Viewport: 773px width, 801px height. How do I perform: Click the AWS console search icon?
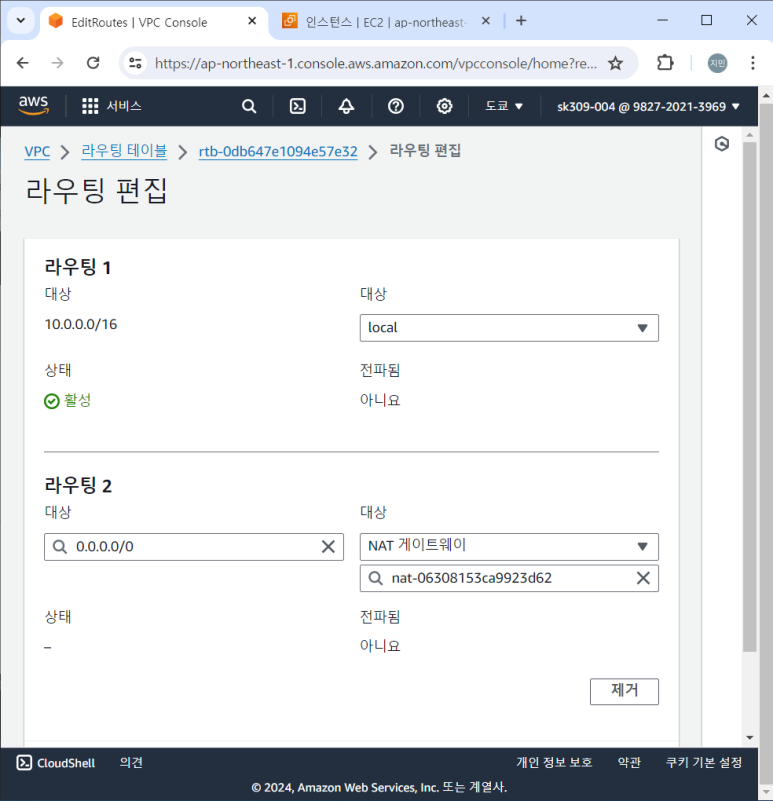pos(249,106)
